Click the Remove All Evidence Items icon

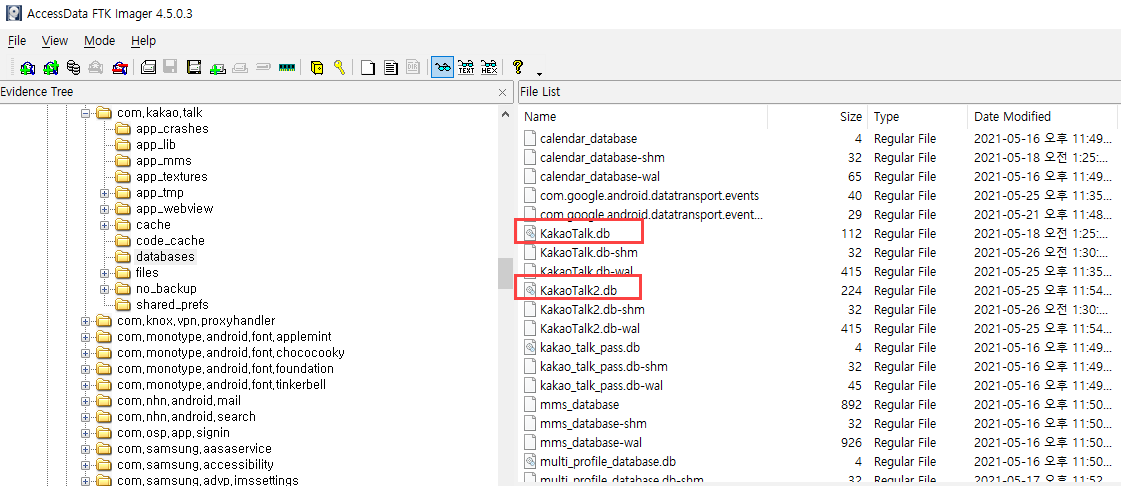(119, 68)
